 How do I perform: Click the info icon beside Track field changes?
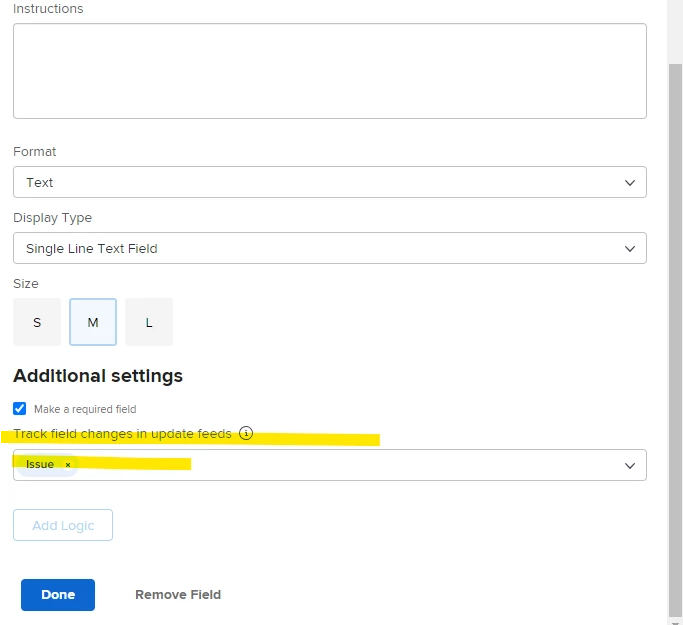[x=246, y=434]
